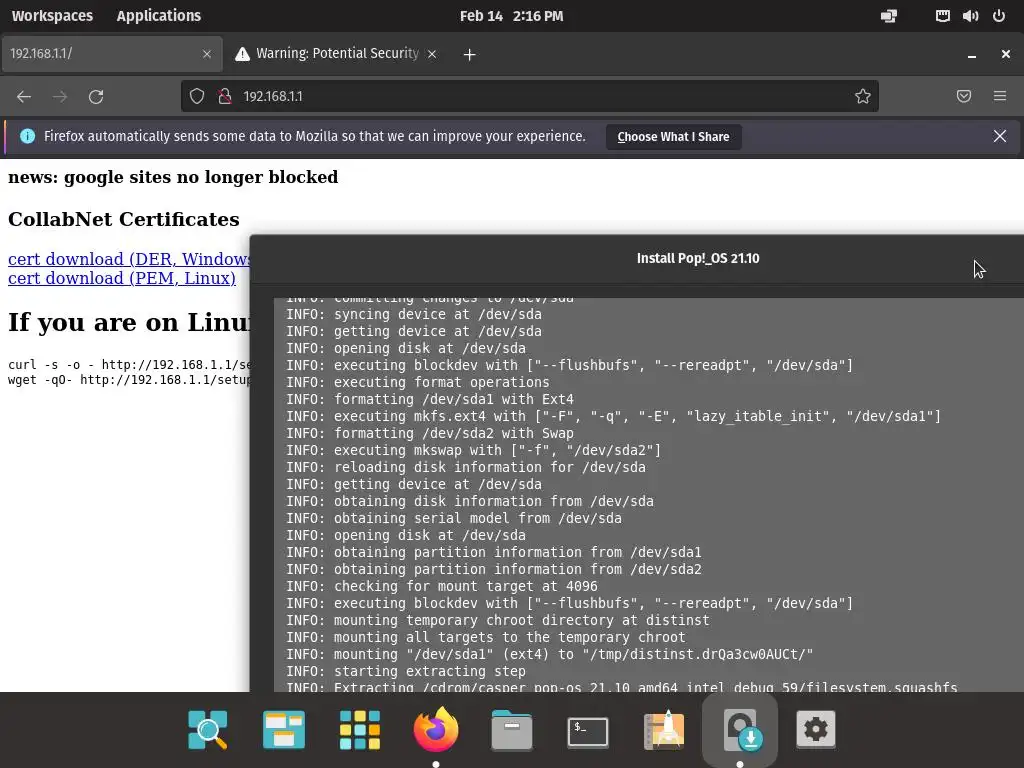
Task: Click the volume icon in top panel
Action: (970, 16)
